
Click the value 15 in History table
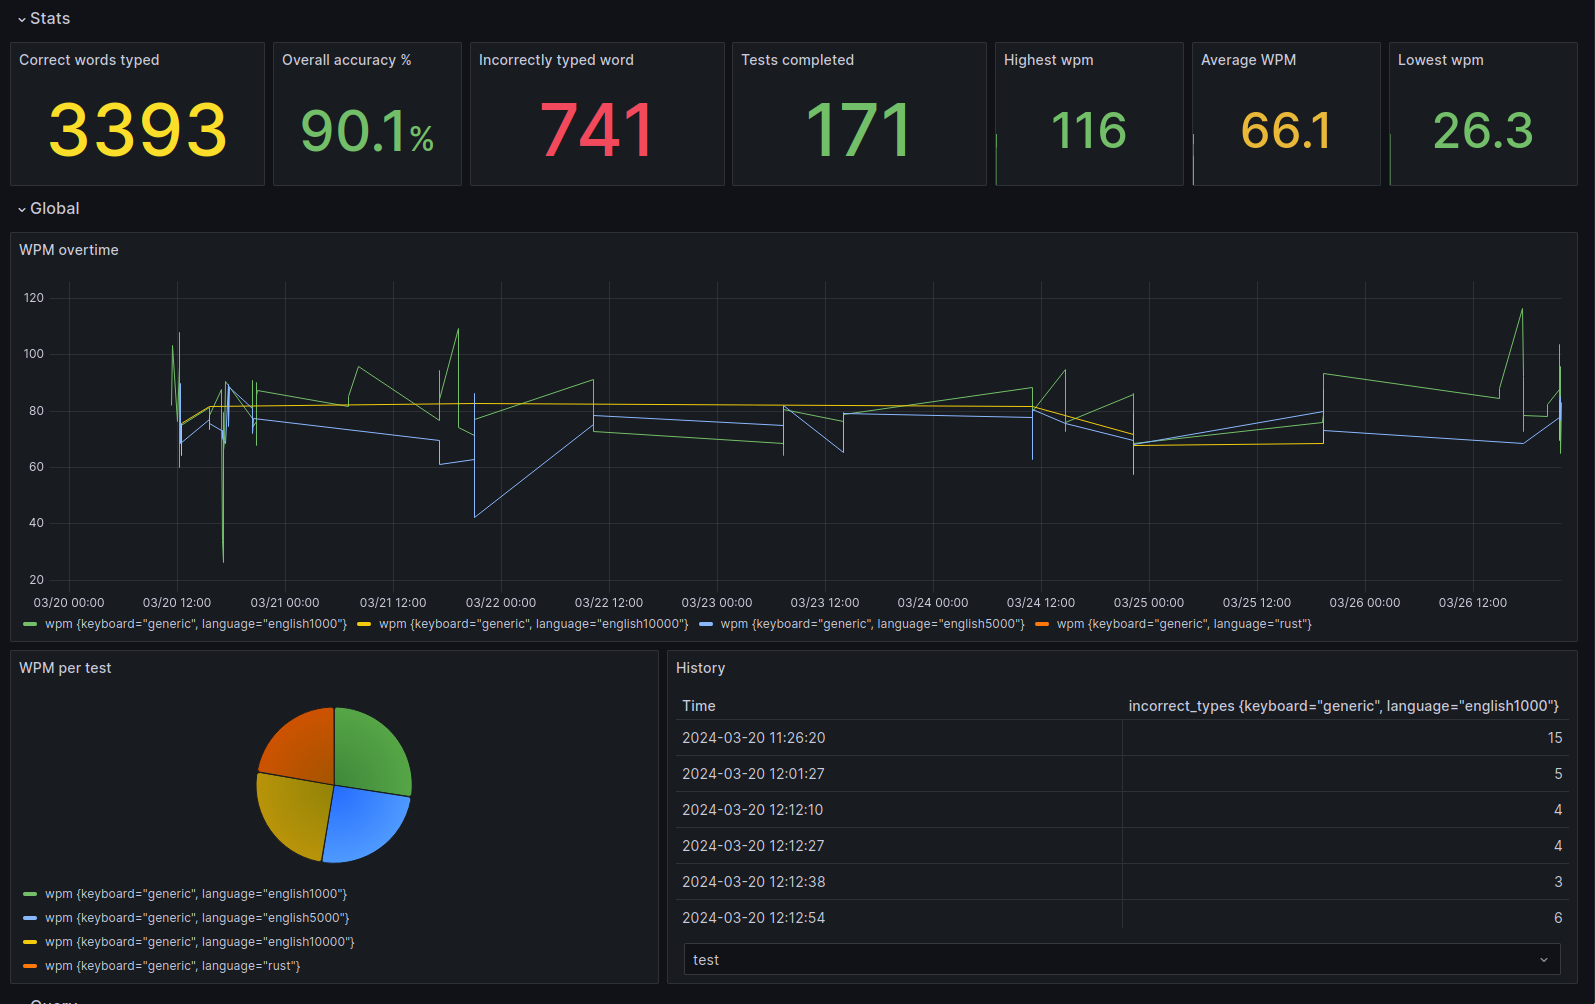click(x=1554, y=738)
